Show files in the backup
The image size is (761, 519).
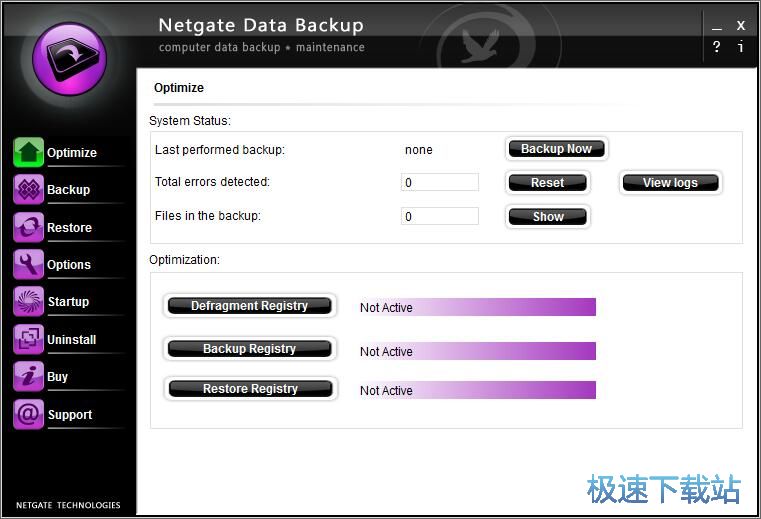coord(547,216)
